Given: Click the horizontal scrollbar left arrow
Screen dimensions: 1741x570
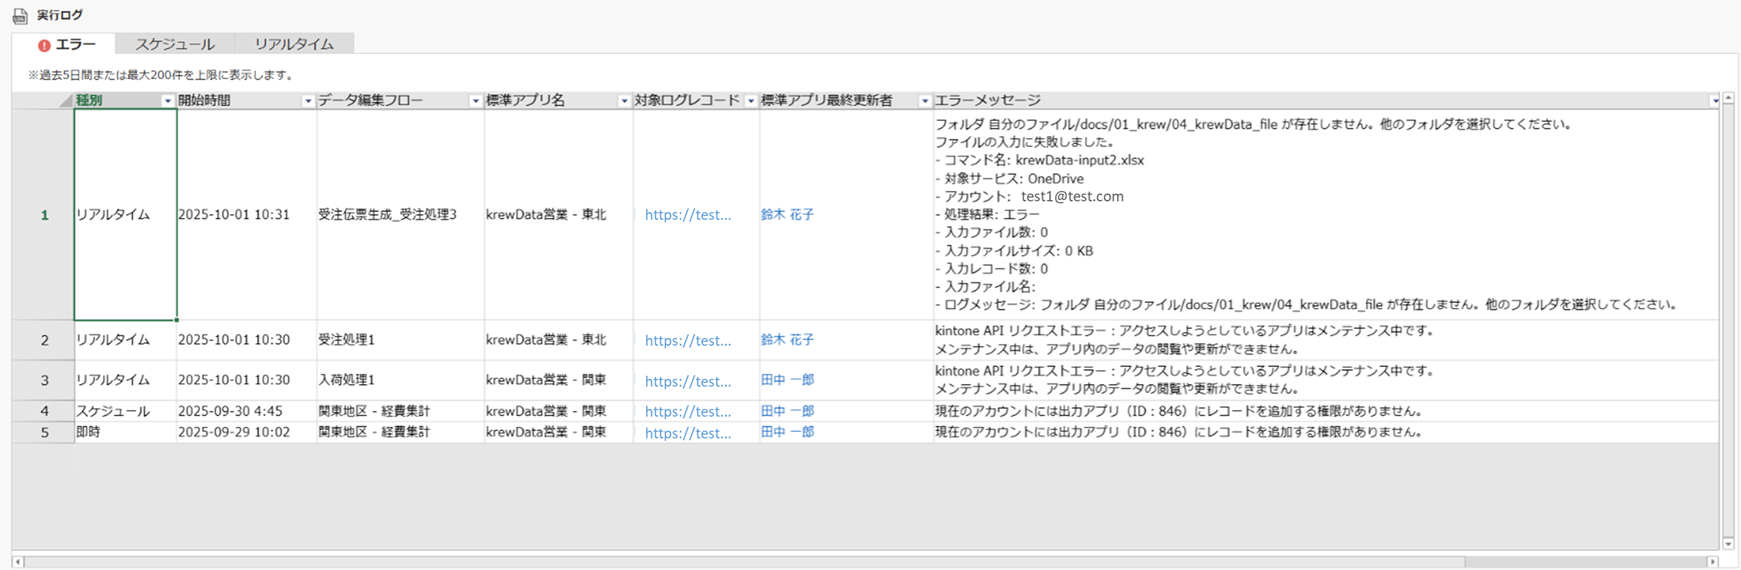Looking at the screenshot, I should pyautogui.click(x=18, y=562).
